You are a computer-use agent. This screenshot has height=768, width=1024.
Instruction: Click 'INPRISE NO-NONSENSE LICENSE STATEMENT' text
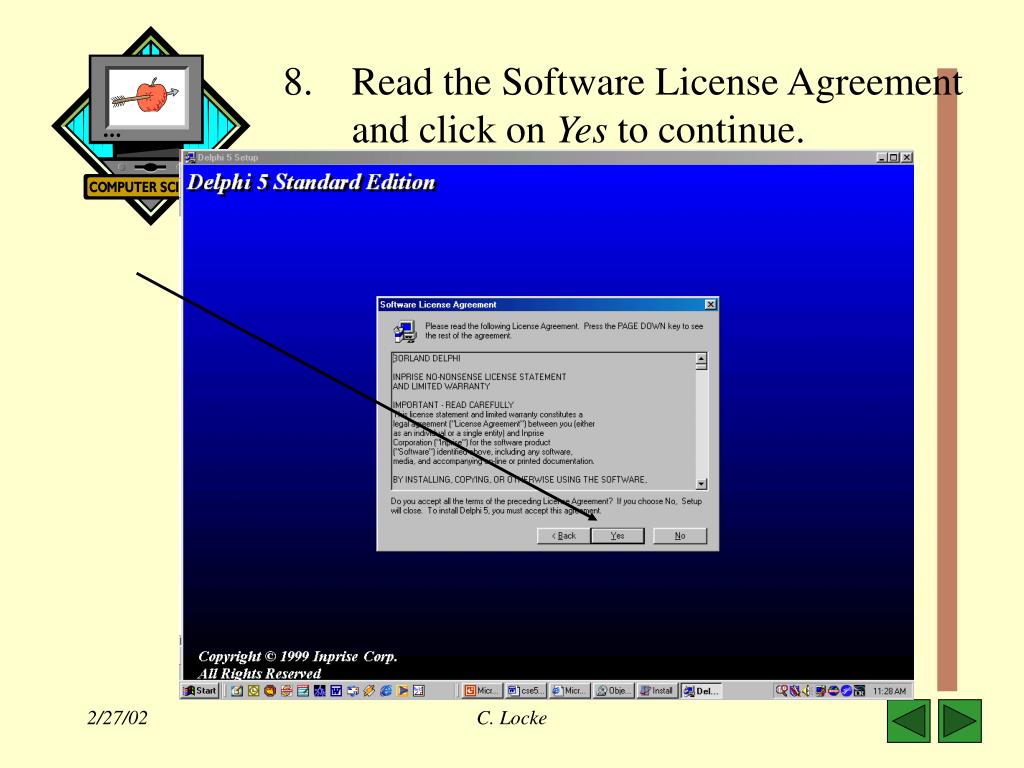click(479, 377)
